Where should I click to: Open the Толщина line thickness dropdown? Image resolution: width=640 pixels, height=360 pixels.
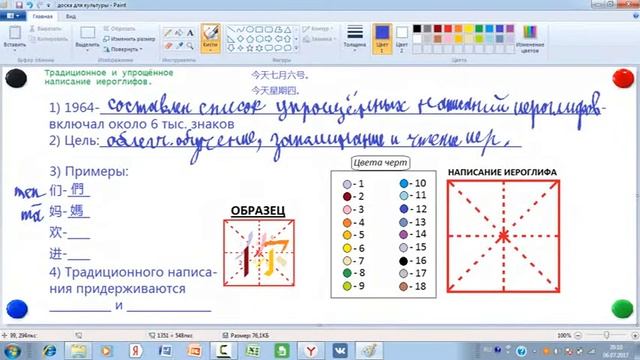(355, 38)
